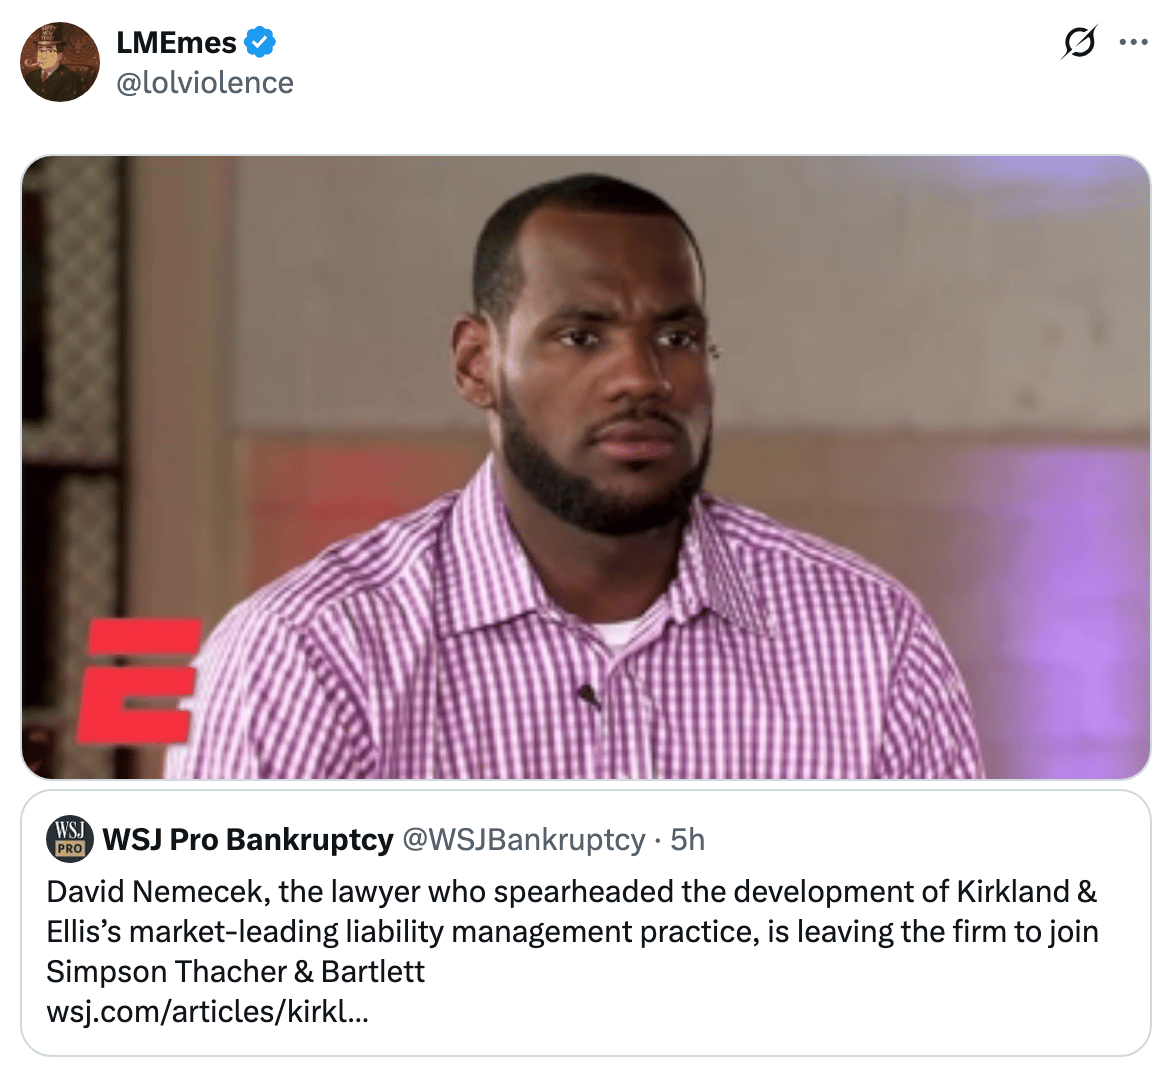Viewport: 1172px width, 1074px height.
Task: Visit the @WSJBankruptcy handle
Action: (524, 839)
